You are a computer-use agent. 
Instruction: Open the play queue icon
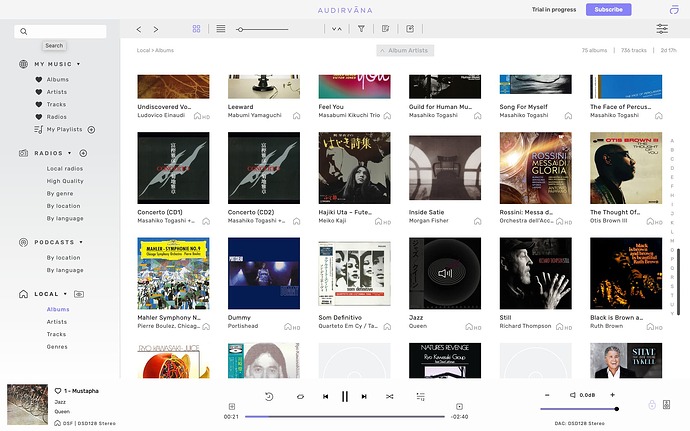point(420,397)
